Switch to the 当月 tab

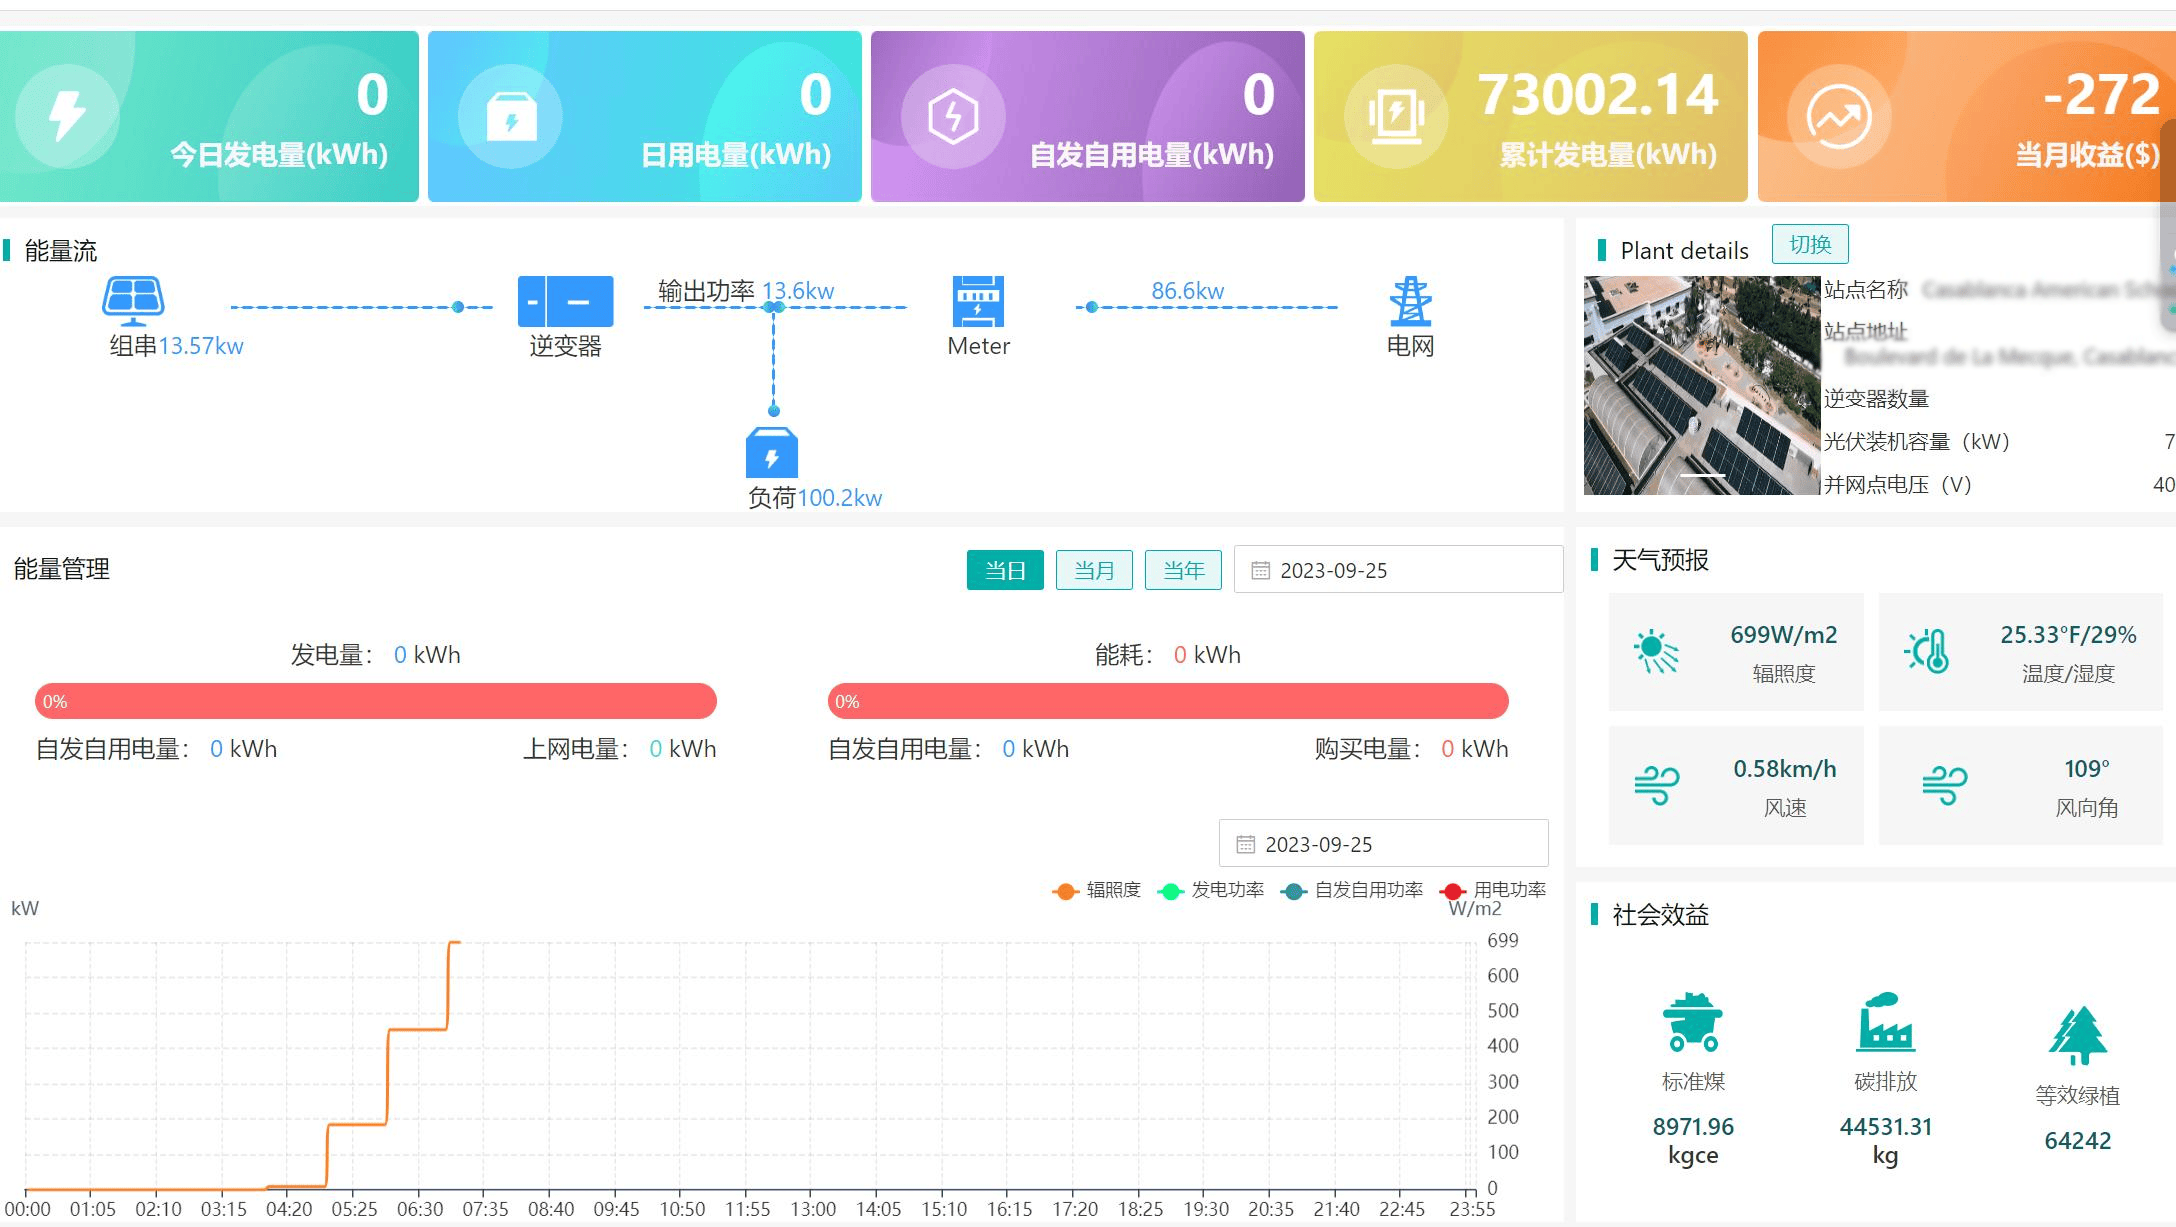point(1094,570)
